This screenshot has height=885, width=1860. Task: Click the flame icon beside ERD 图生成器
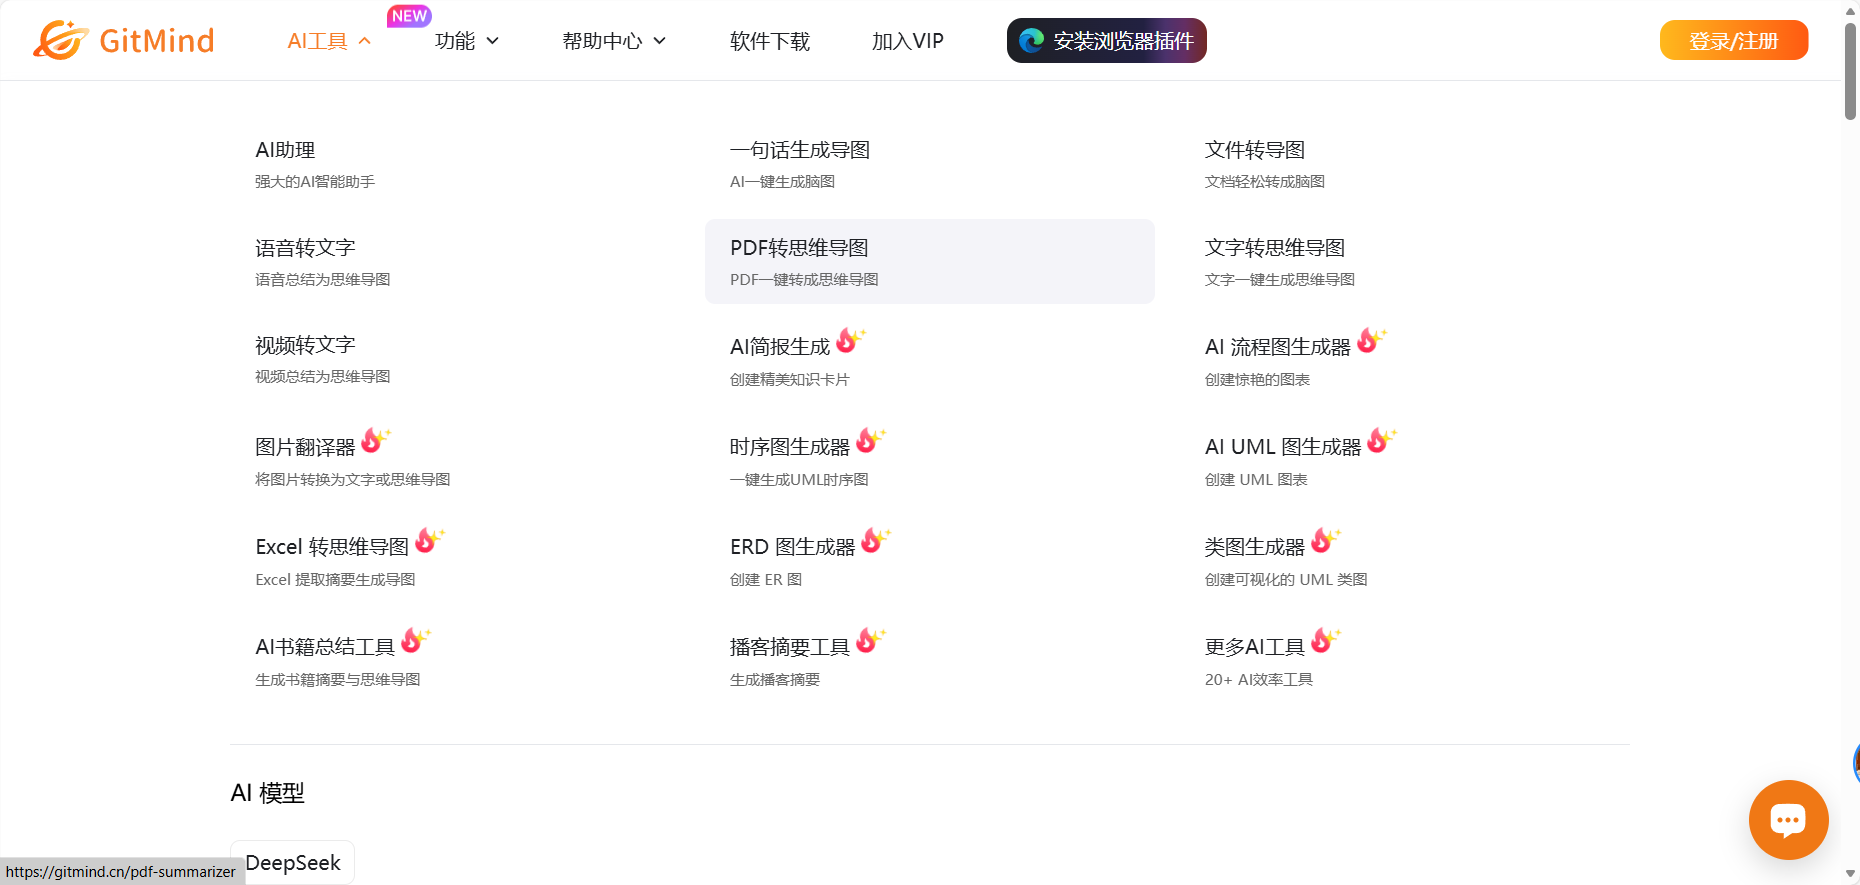coord(874,541)
